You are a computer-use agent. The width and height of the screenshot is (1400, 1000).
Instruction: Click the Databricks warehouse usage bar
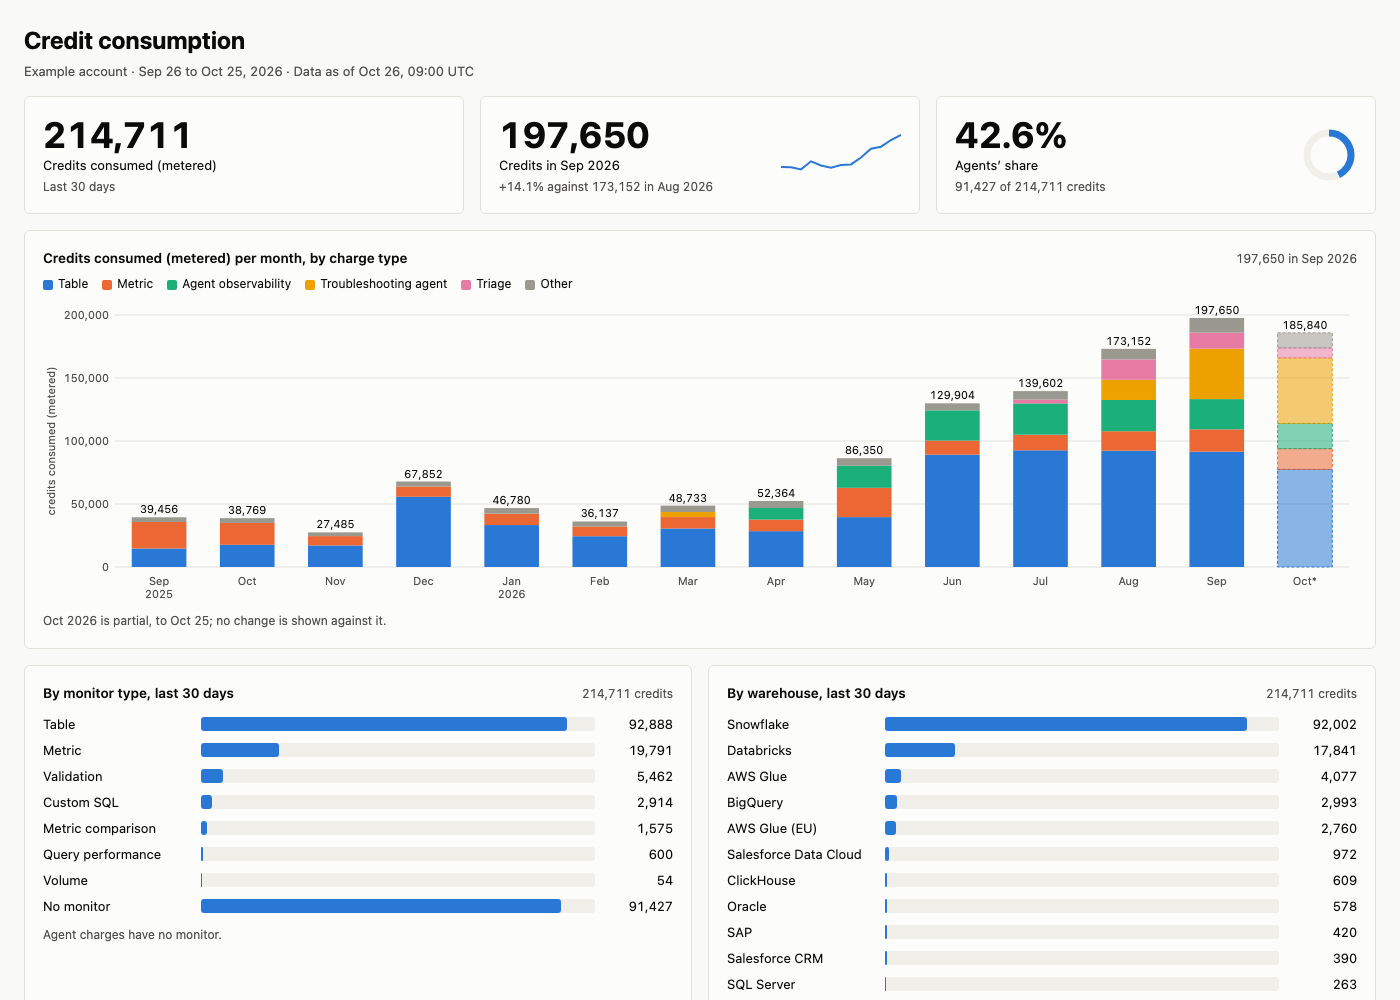point(920,750)
